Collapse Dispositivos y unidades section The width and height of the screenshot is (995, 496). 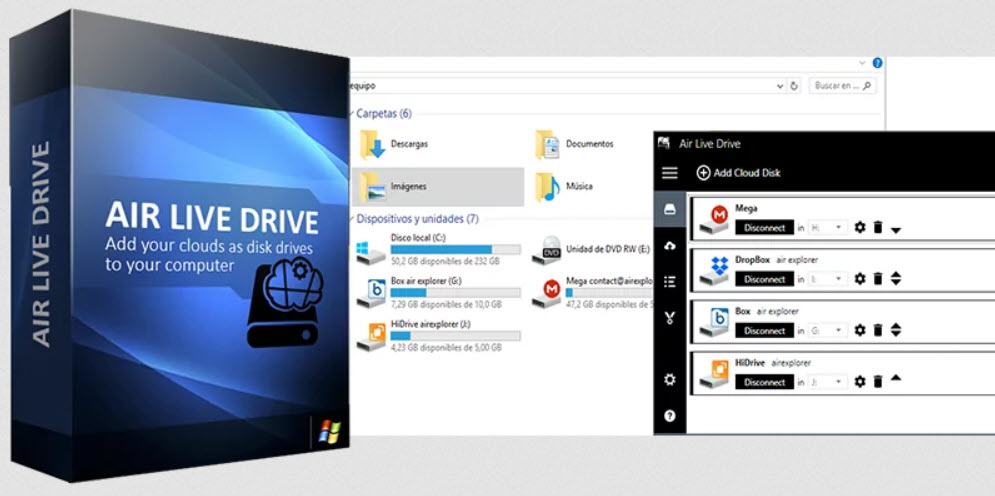click(351, 219)
